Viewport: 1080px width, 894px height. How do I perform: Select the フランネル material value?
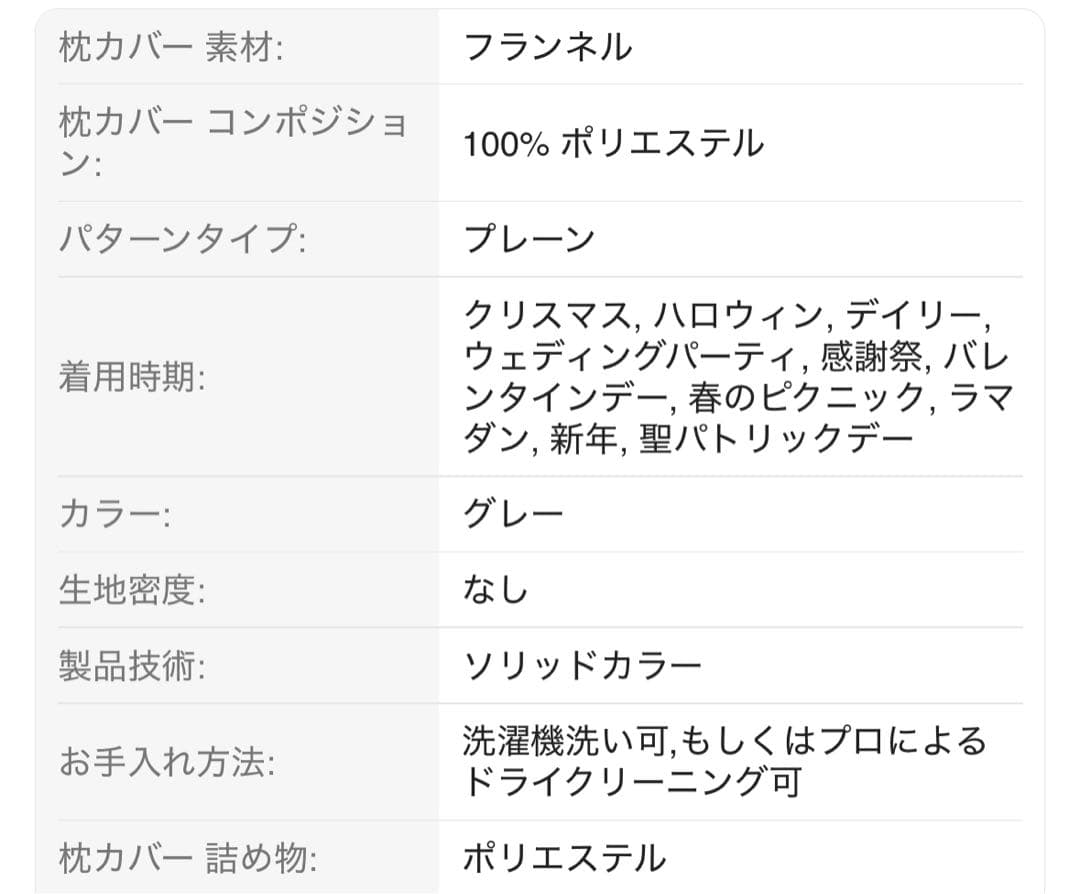click(547, 48)
